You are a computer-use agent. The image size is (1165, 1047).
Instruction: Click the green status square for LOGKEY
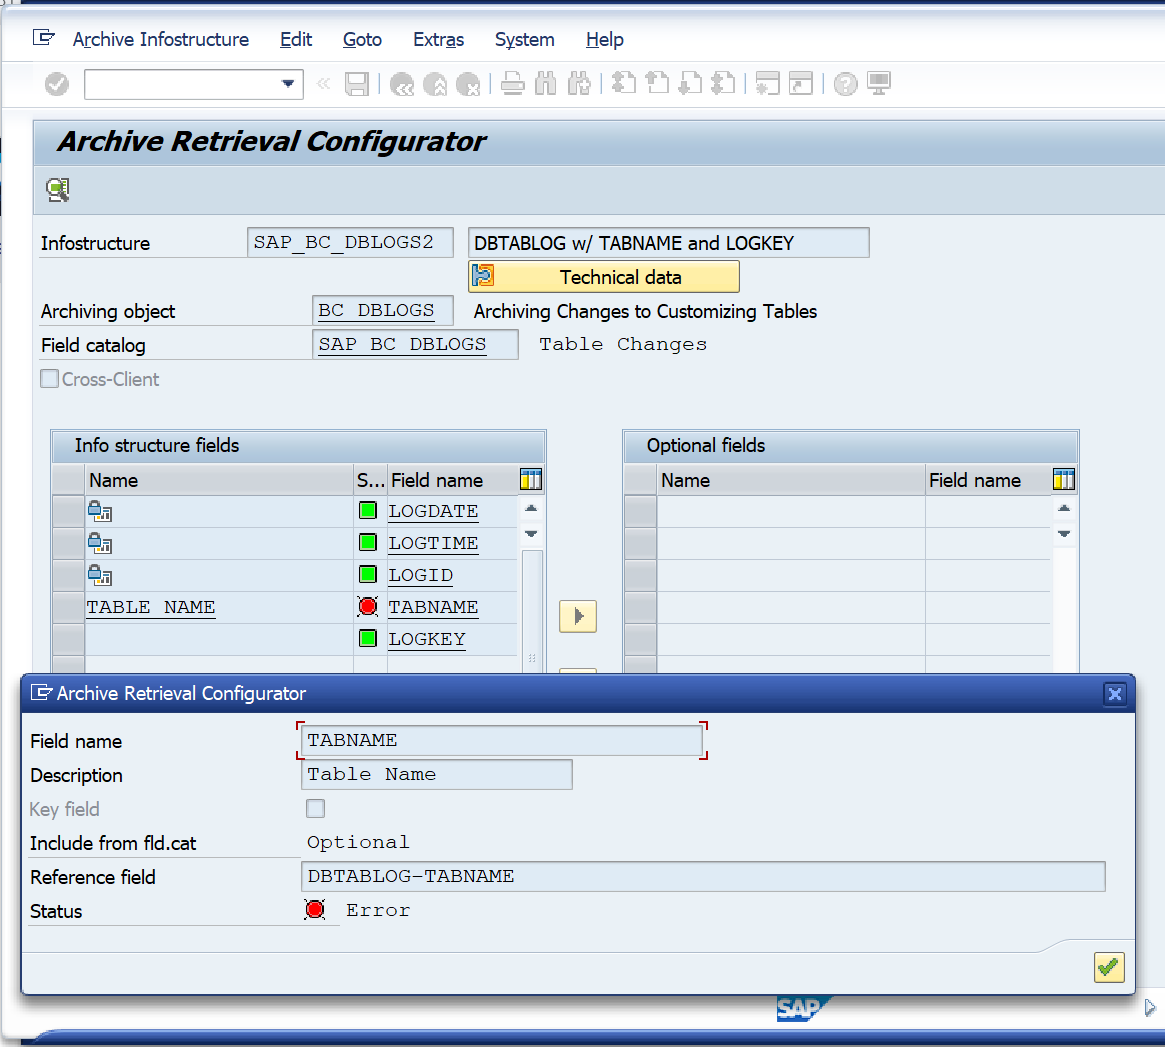368,638
